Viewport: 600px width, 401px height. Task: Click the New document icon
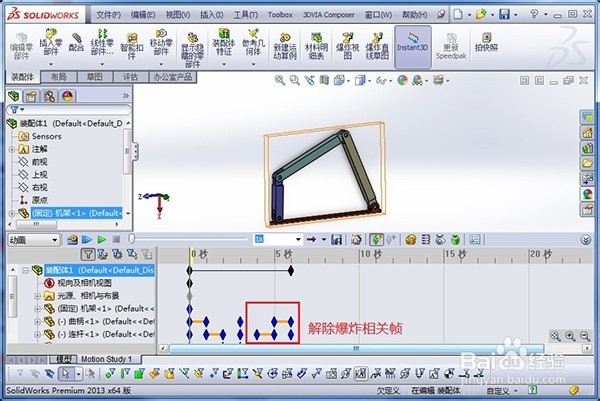[x=458, y=15]
